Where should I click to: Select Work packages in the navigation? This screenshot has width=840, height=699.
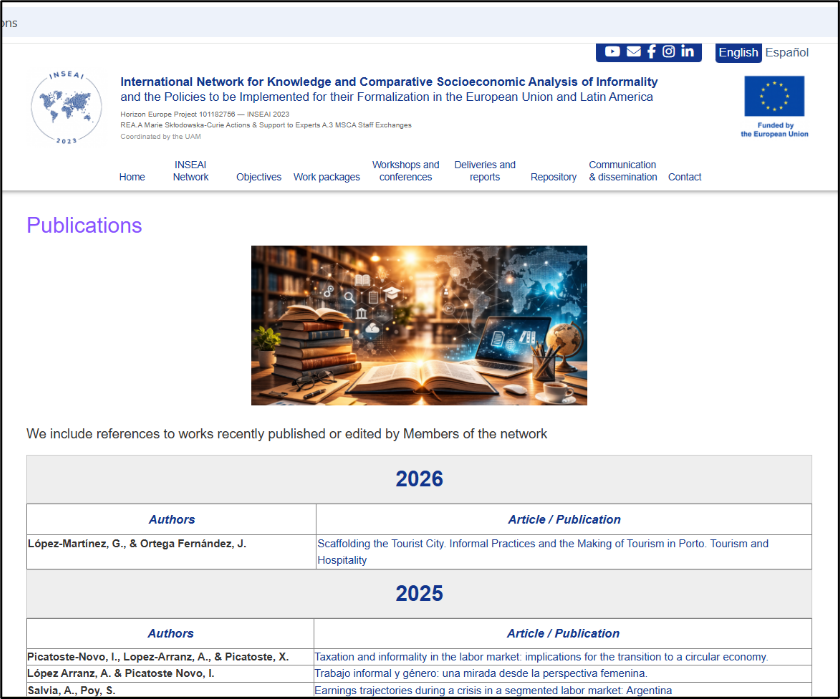tap(326, 177)
